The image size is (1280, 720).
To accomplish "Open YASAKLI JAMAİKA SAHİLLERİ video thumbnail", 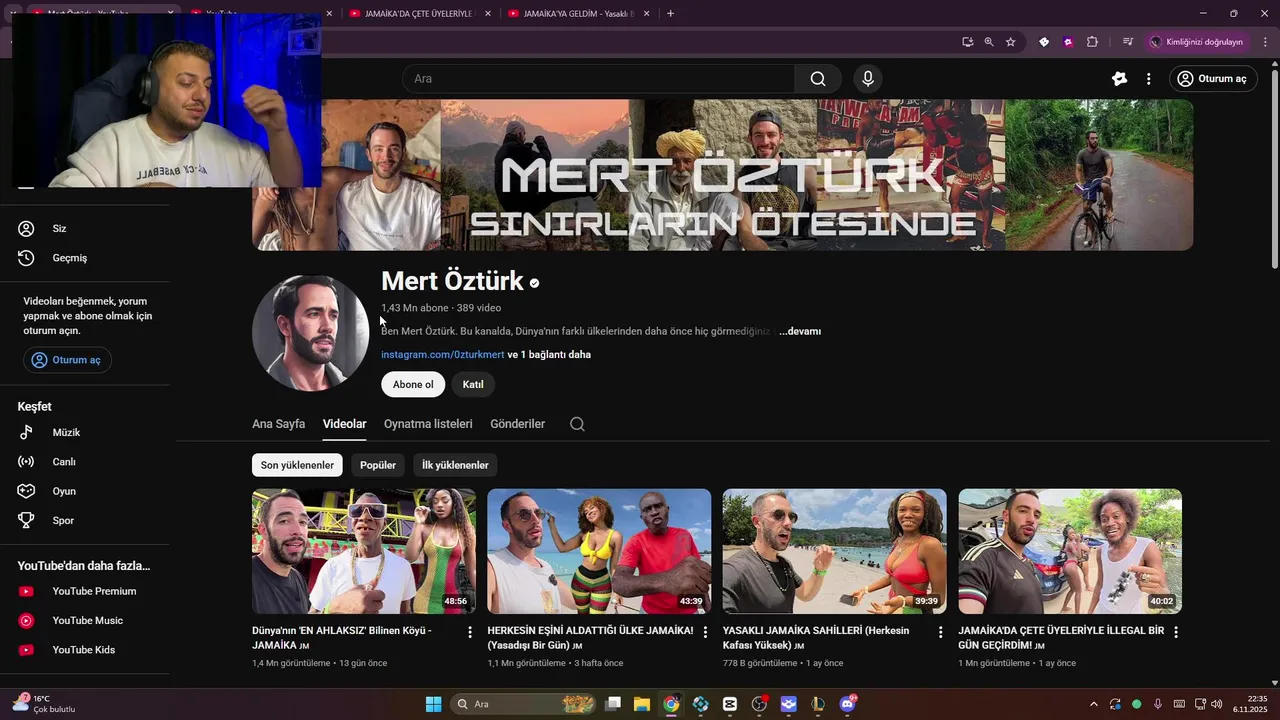I will coord(834,551).
